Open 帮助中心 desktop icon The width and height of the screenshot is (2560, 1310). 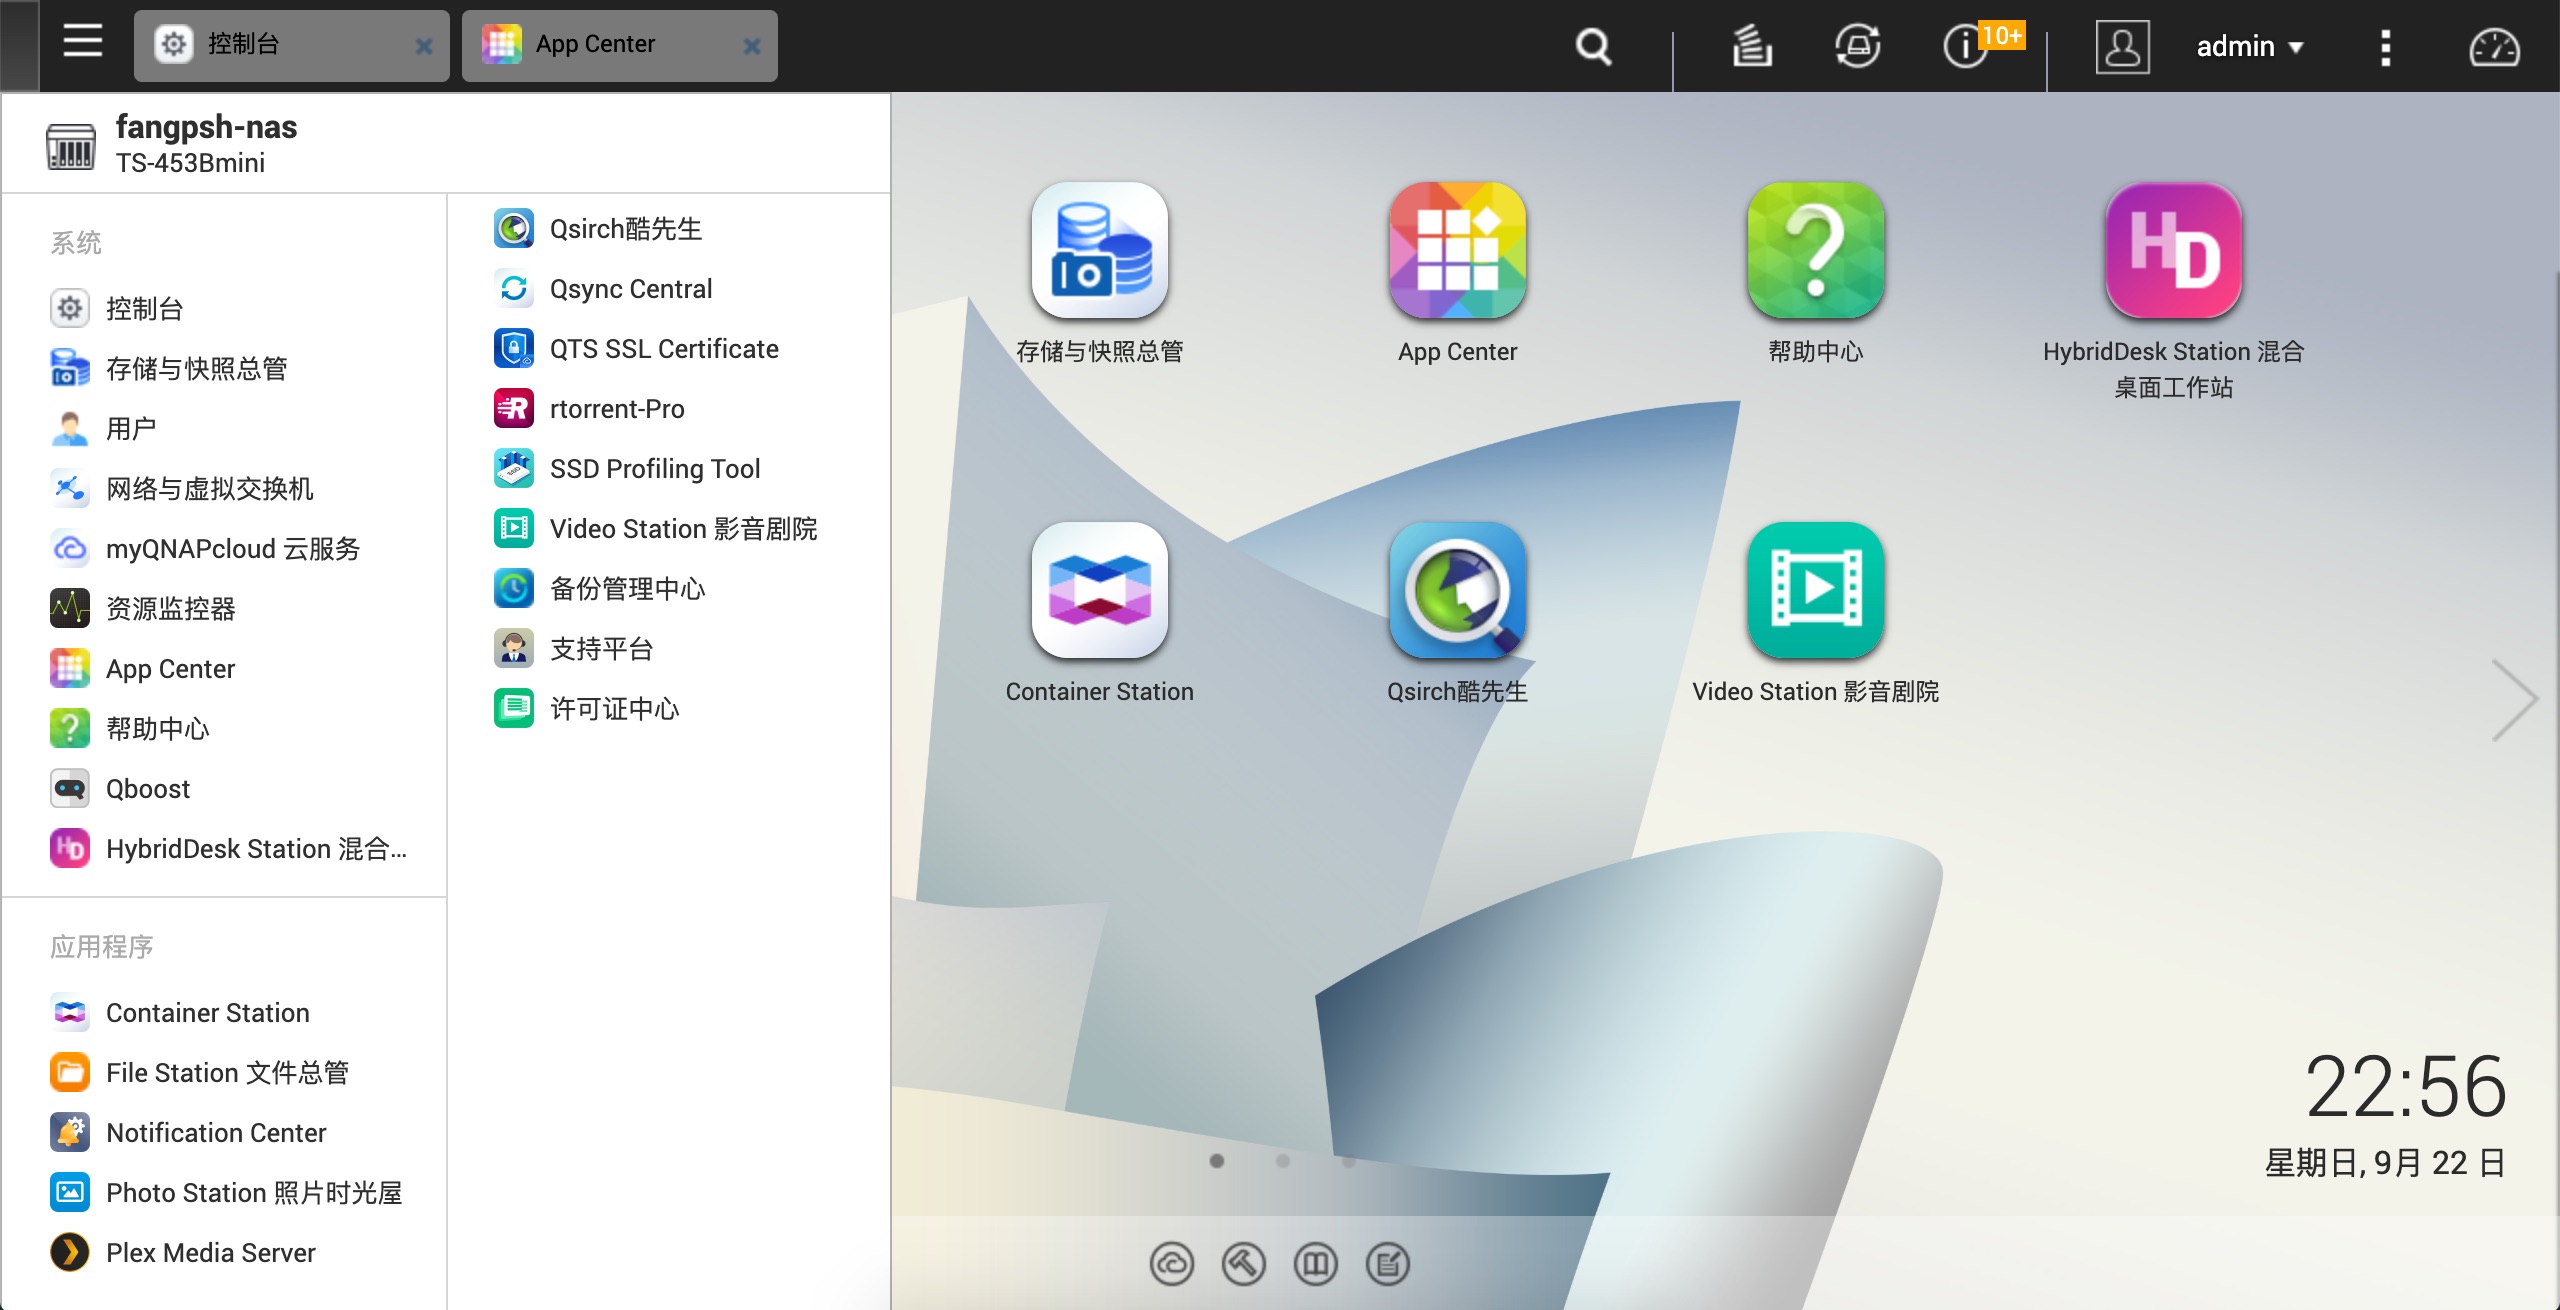pyautogui.click(x=1815, y=250)
